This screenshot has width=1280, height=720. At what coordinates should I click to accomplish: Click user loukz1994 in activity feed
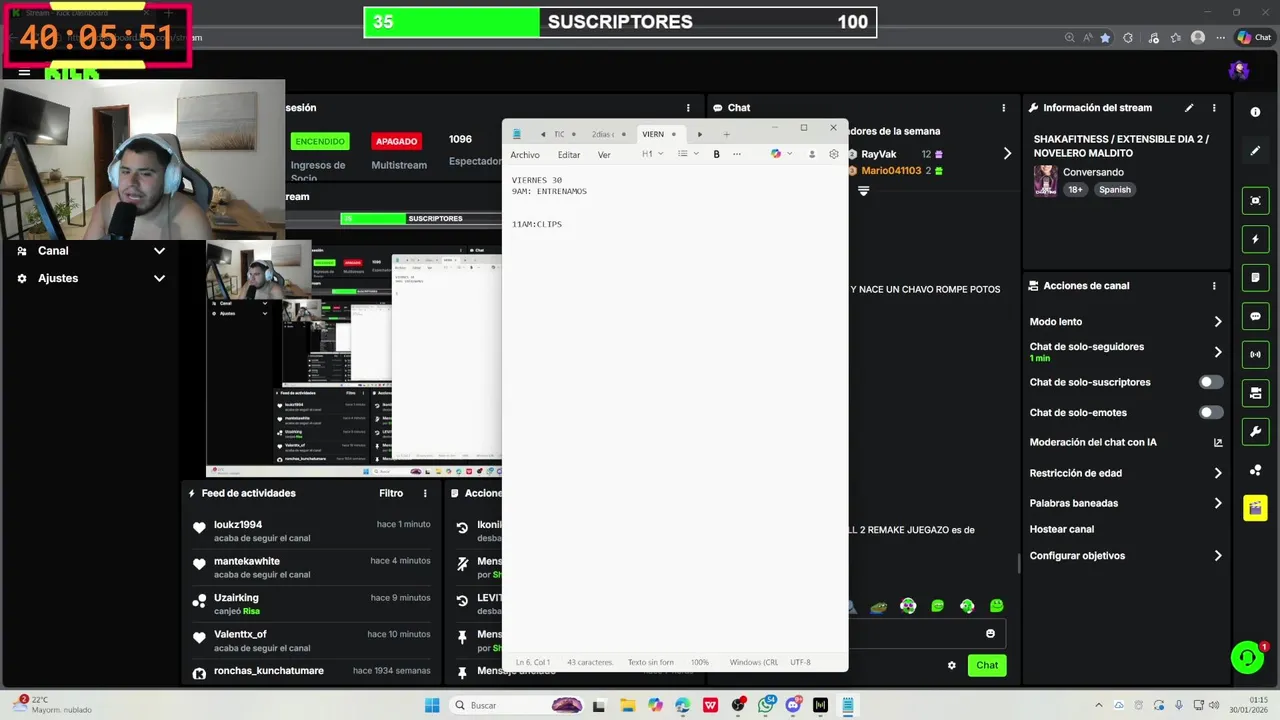coord(238,524)
